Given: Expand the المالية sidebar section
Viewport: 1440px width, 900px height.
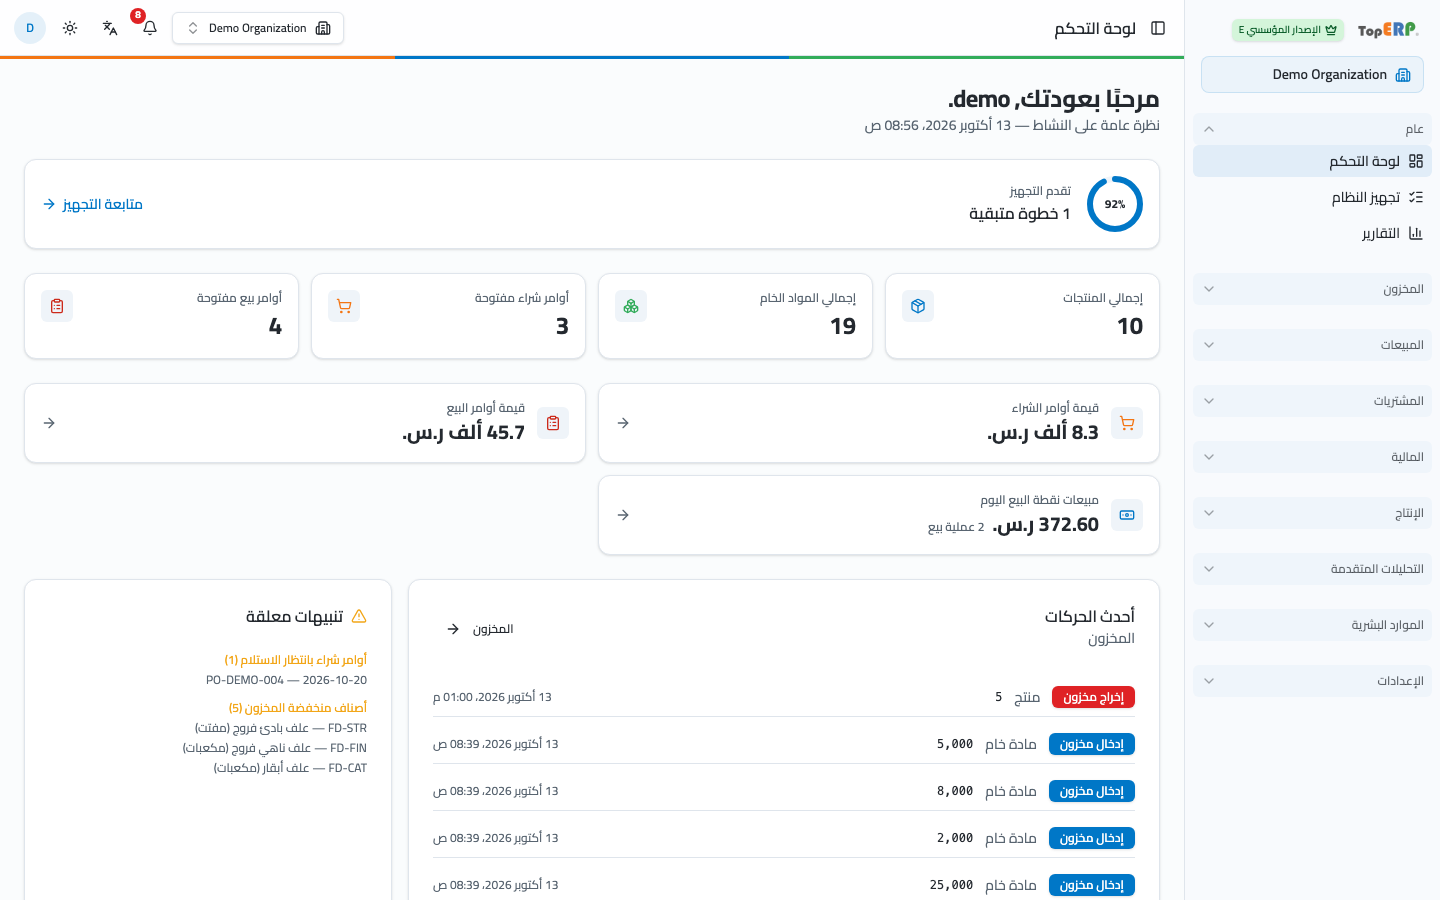Looking at the screenshot, I should [1312, 457].
